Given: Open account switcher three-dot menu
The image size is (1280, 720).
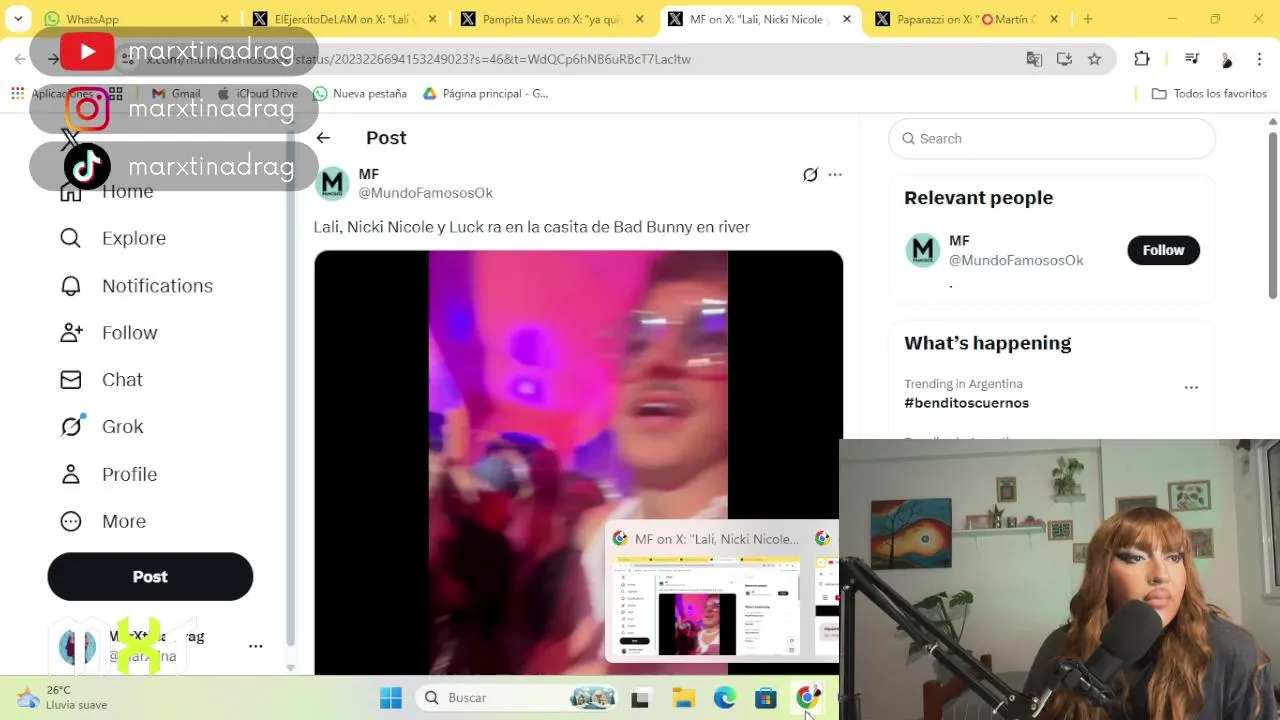Looking at the screenshot, I should pos(255,646).
